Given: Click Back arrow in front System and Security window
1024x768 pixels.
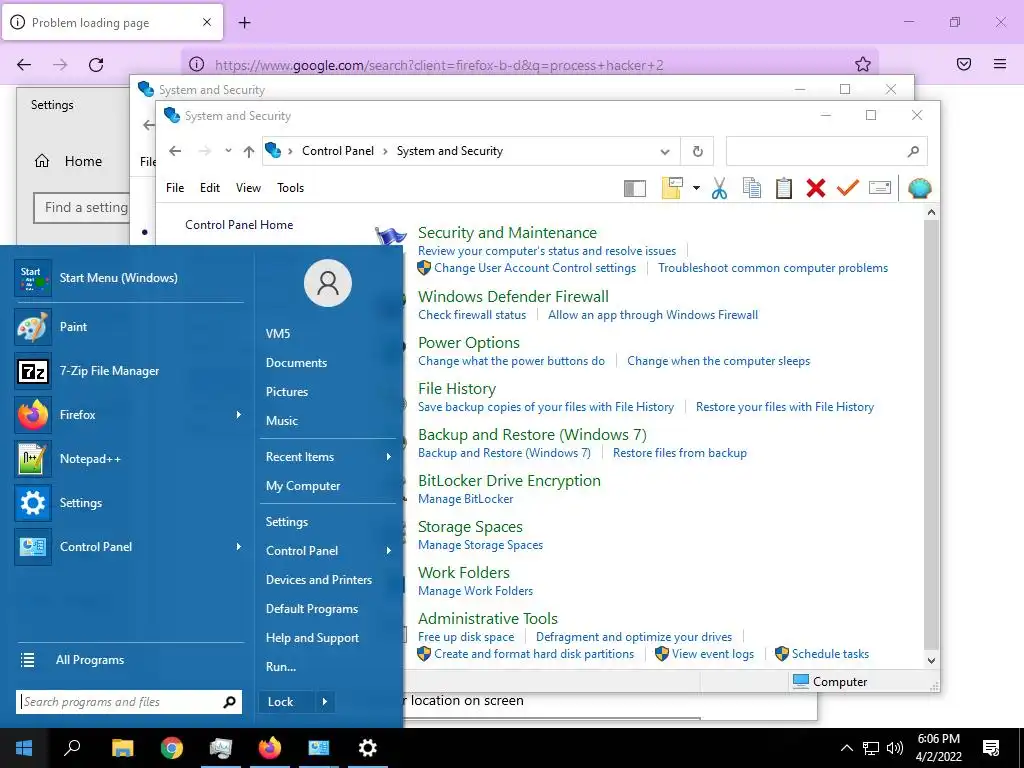Looking at the screenshot, I should [175, 152].
